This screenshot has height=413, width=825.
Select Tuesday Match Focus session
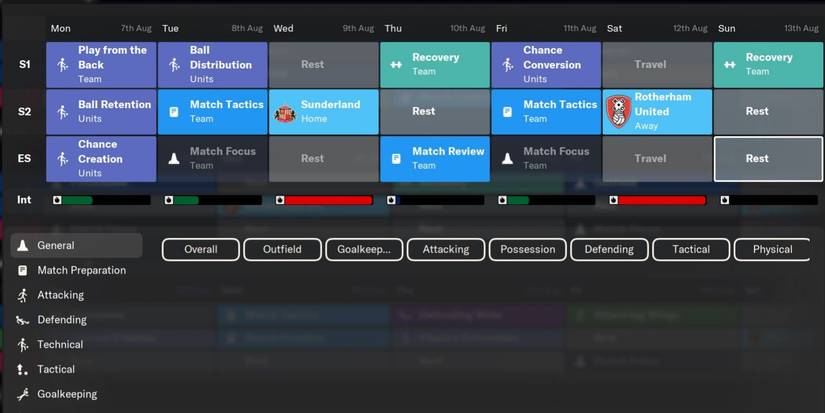pos(213,159)
